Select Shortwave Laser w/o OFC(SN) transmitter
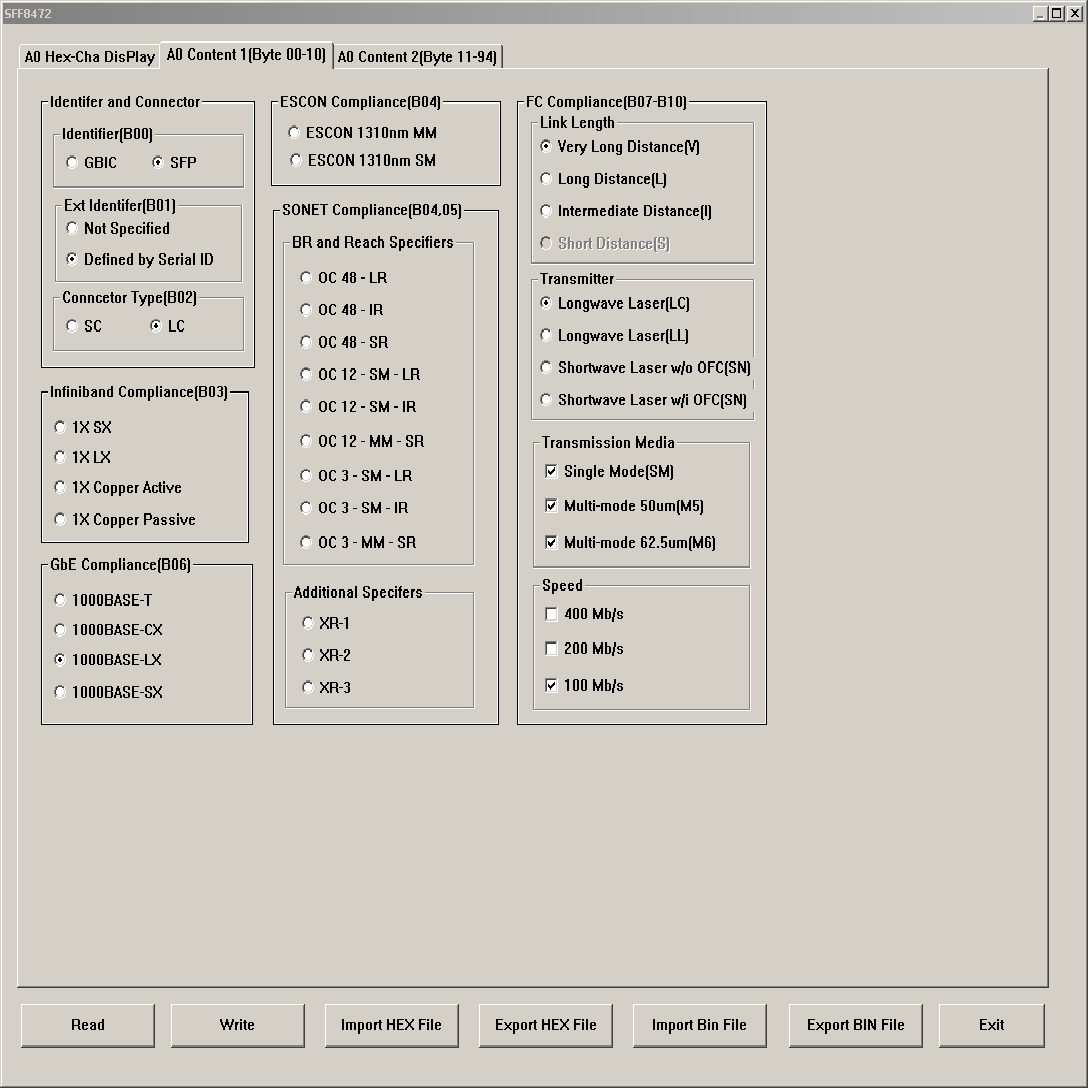The image size is (1088, 1088). click(545, 367)
